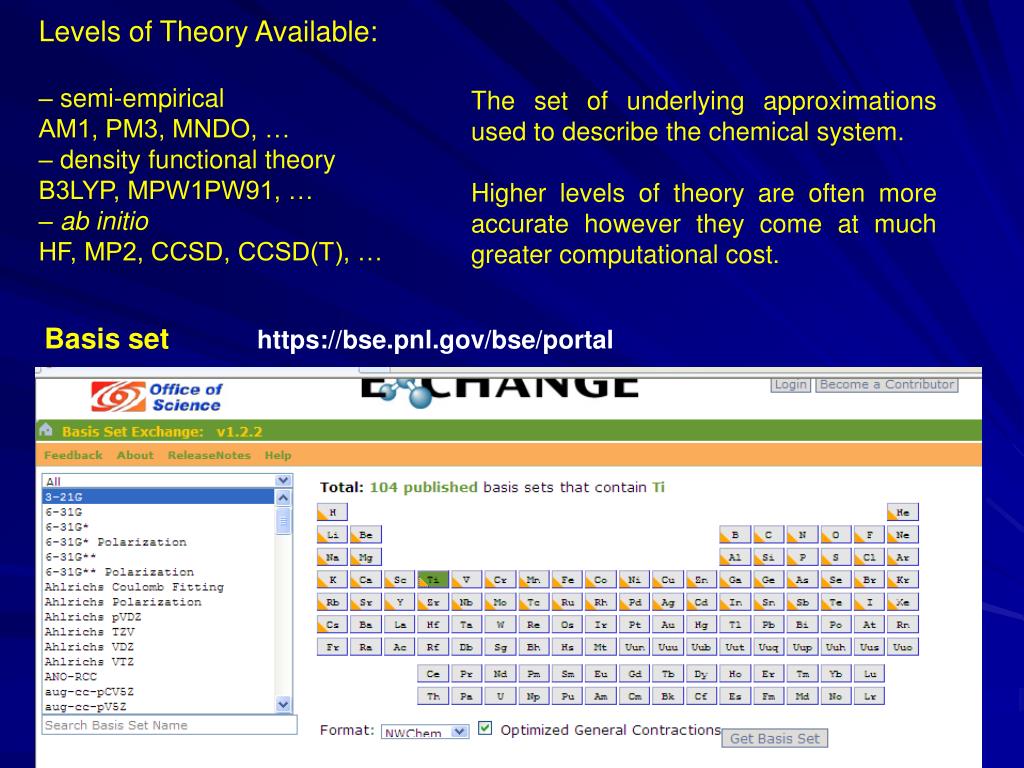Click the Search Basis Set Name field
This screenshot has width=1024, height=768.
(168, 725)
